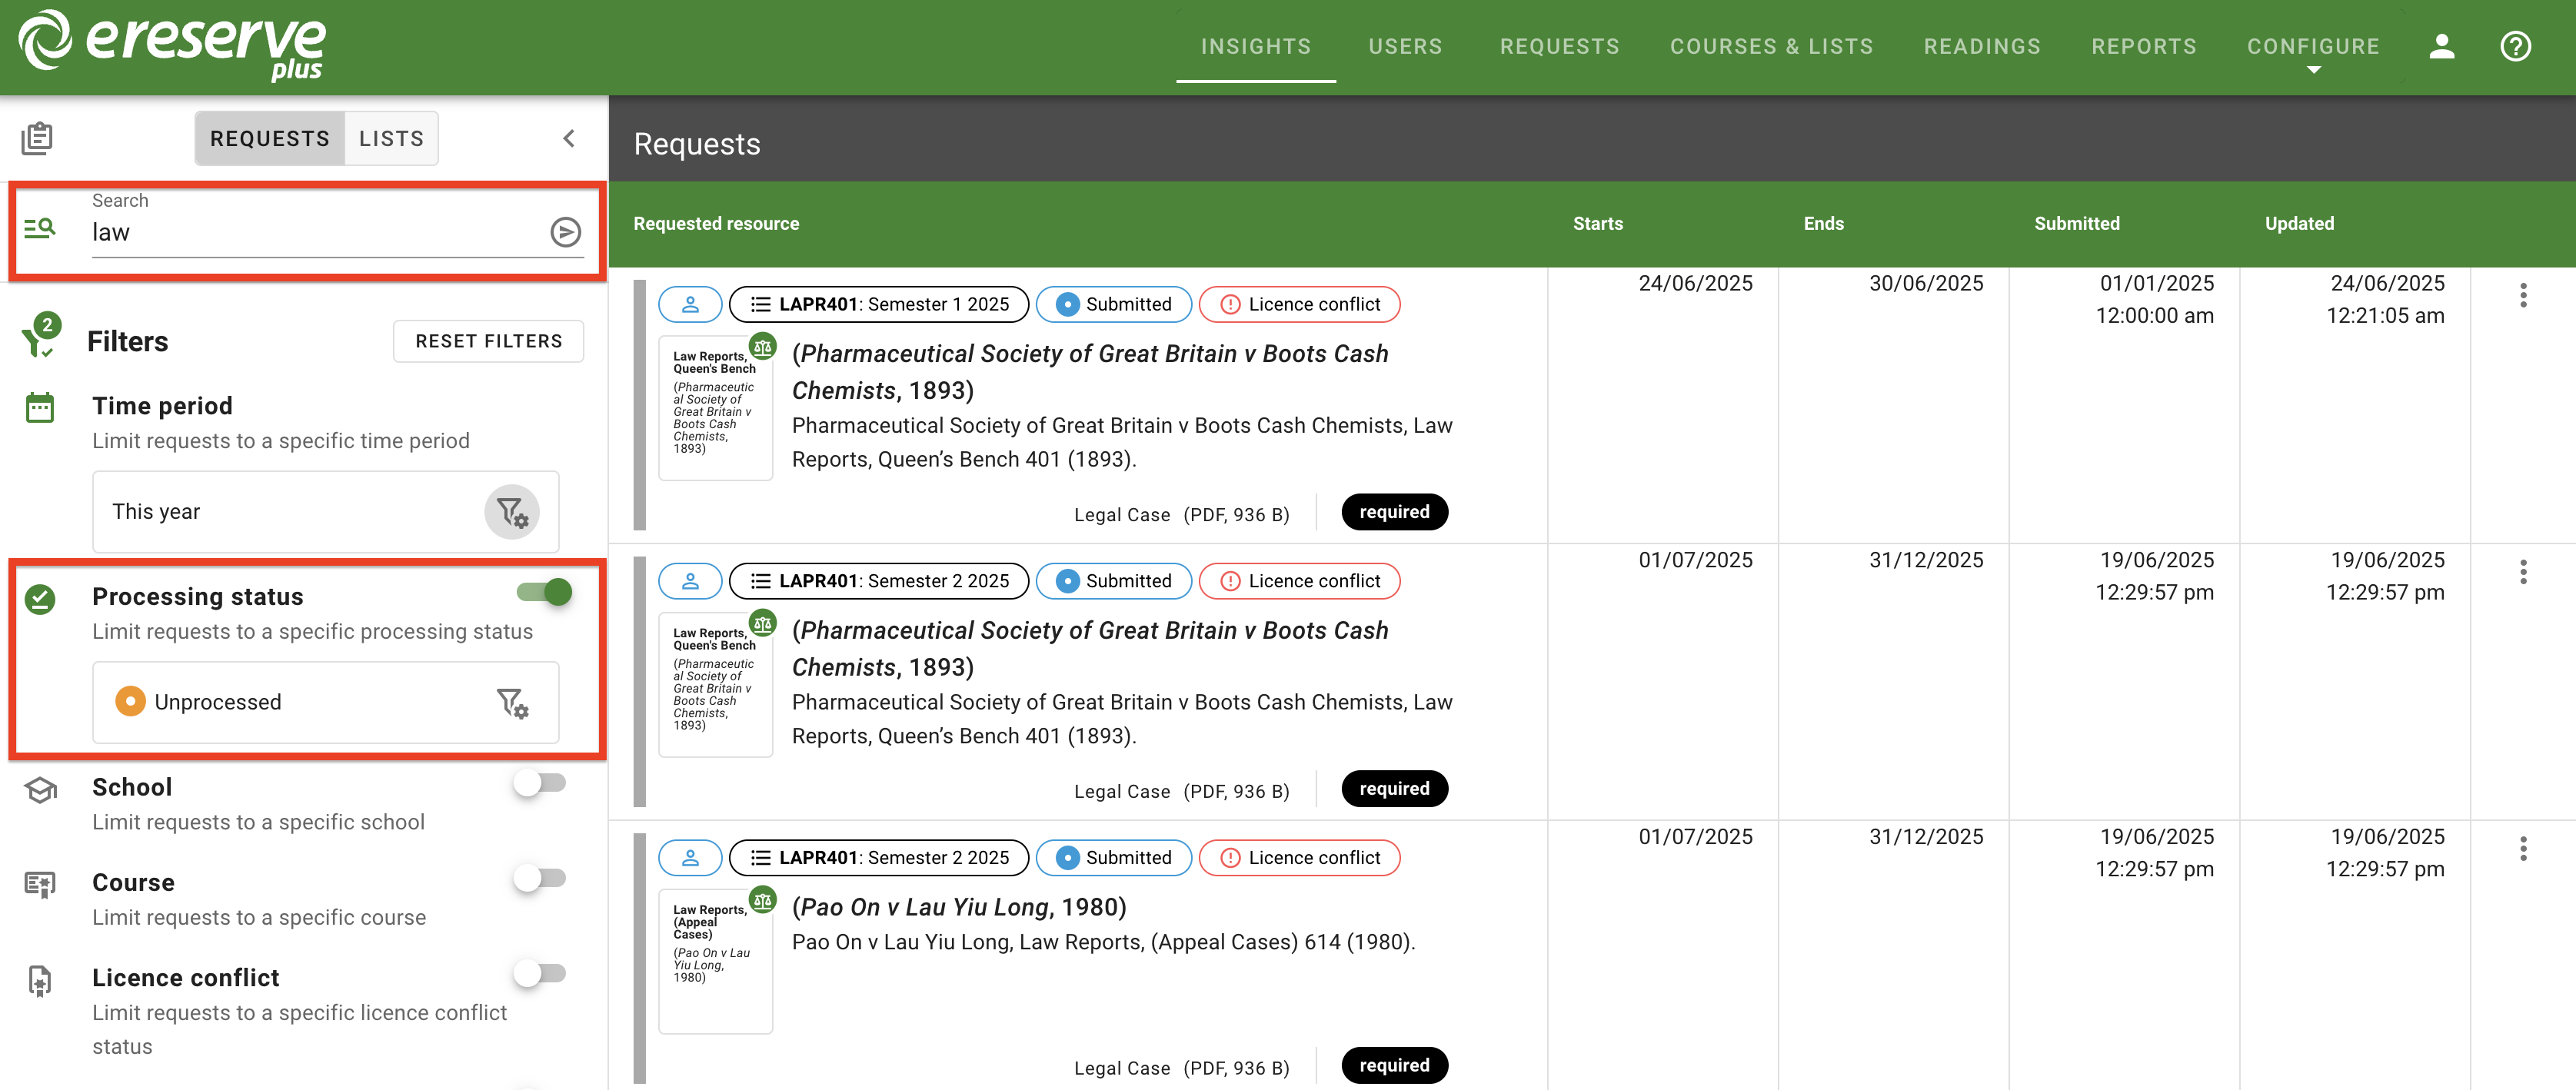Open the CONFIGURE dropdown menu

[2313, 46]
